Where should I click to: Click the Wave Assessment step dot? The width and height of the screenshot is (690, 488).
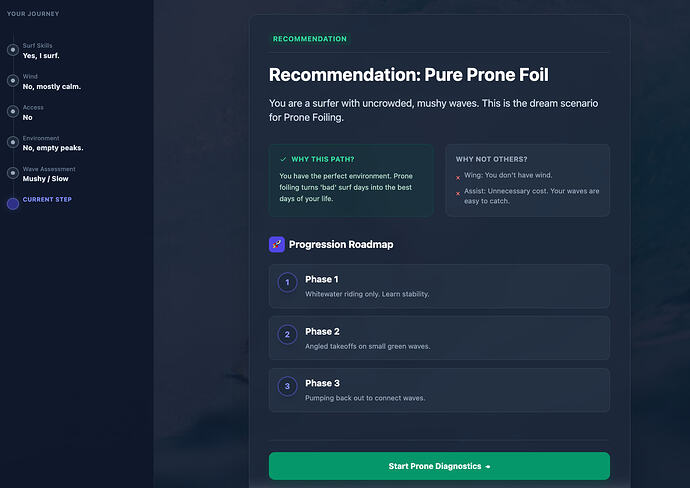coord(13,174)
